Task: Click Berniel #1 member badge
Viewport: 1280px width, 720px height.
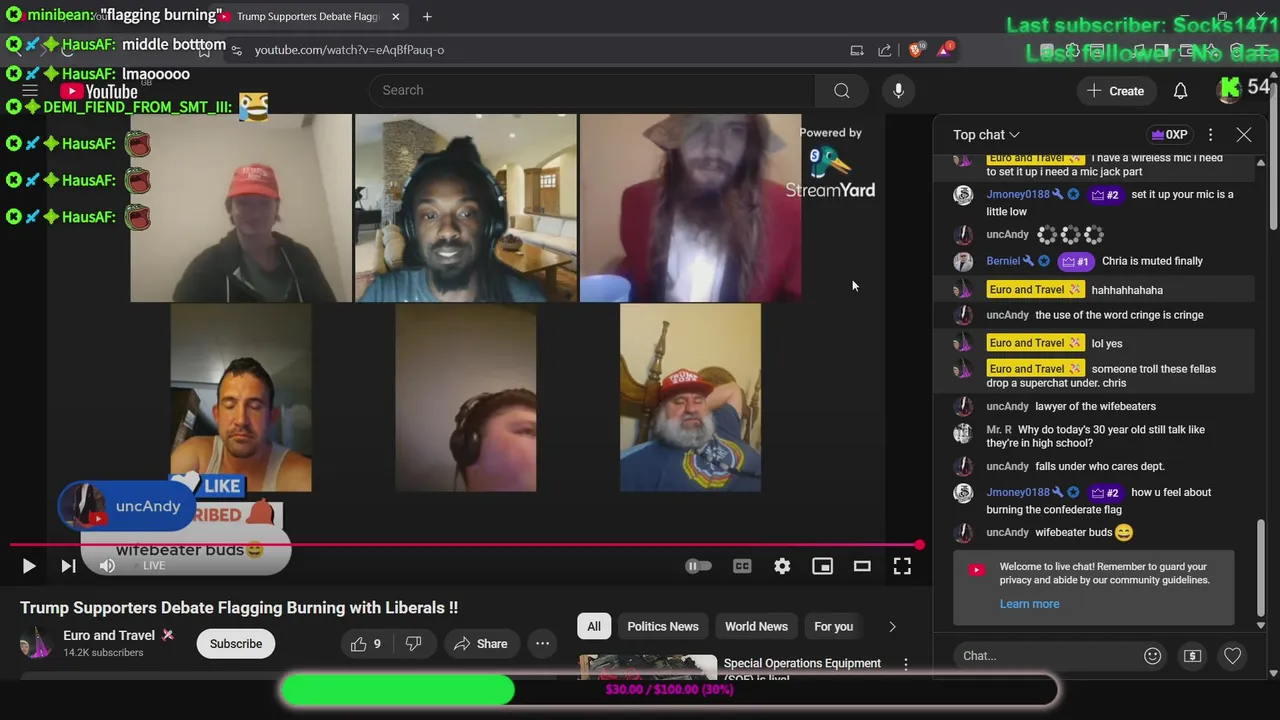Action: [1075, 262]
